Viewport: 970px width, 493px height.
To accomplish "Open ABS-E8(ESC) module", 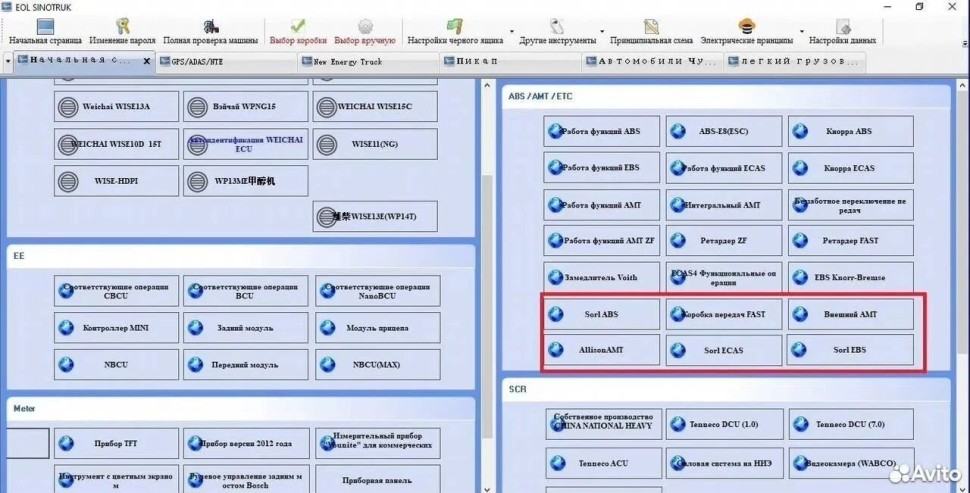I will pos(724,131).
